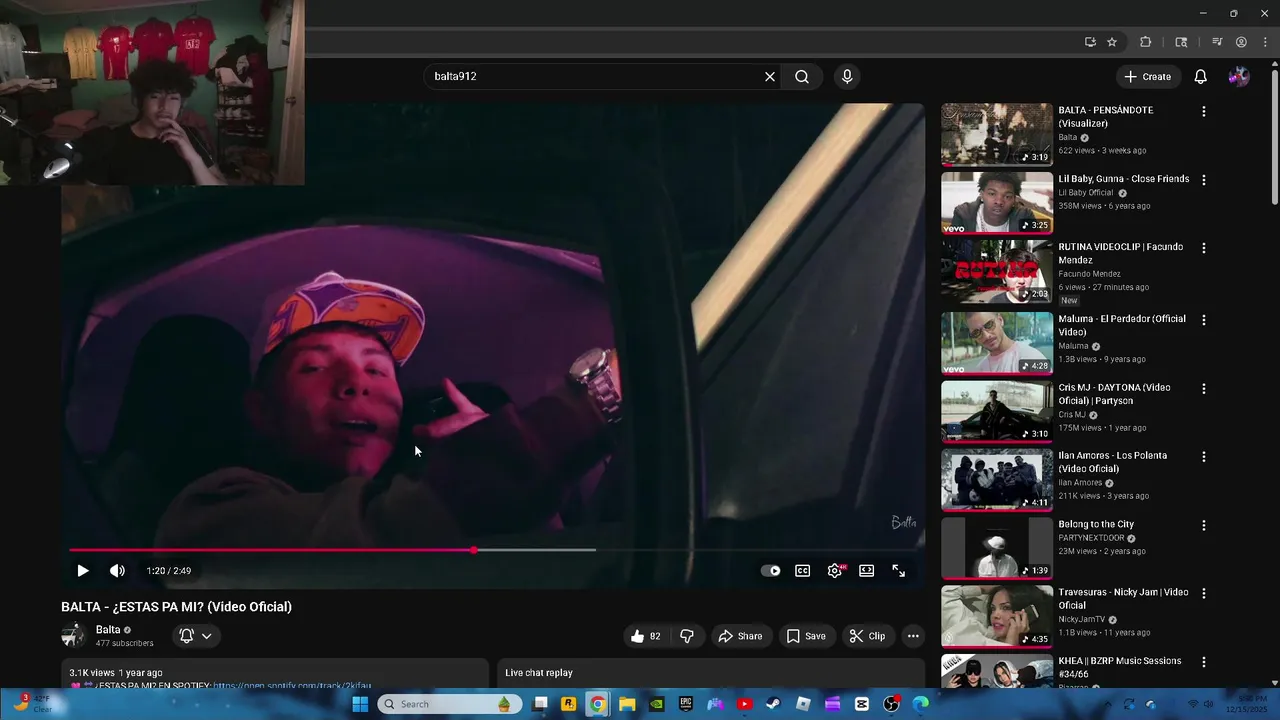1280x720 pixels.
Task: Create a Clip of the video
Action: (x=867, y=636)
